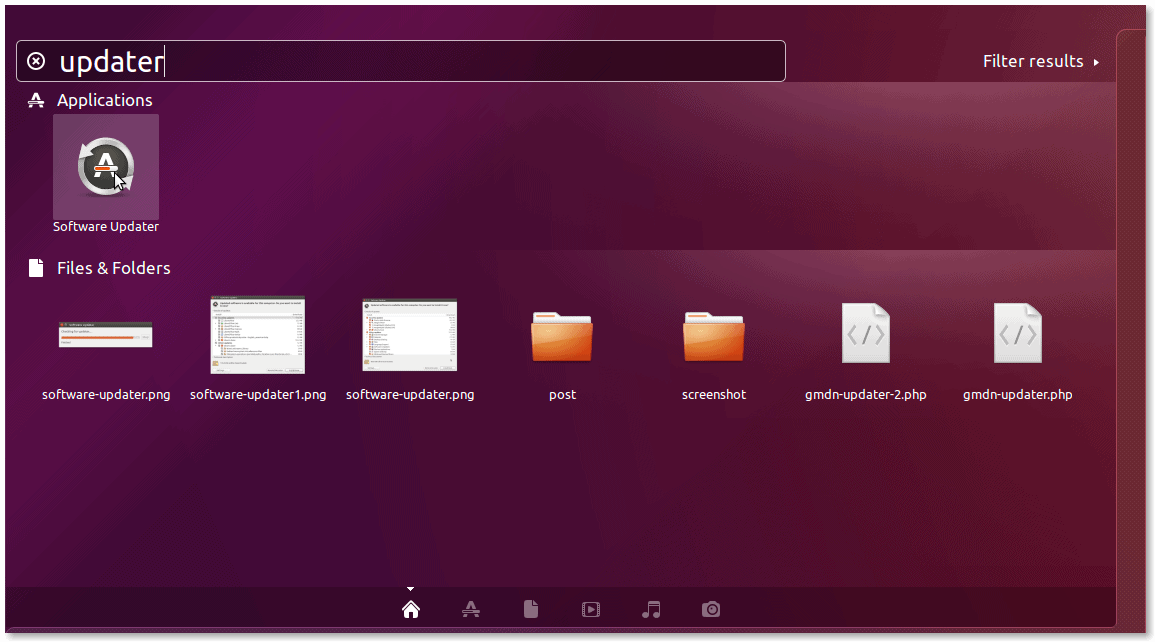Switch to the Video lens icon
This screenshot has height=642, width=1155.
pyautogui.click(x=591, y=610)
